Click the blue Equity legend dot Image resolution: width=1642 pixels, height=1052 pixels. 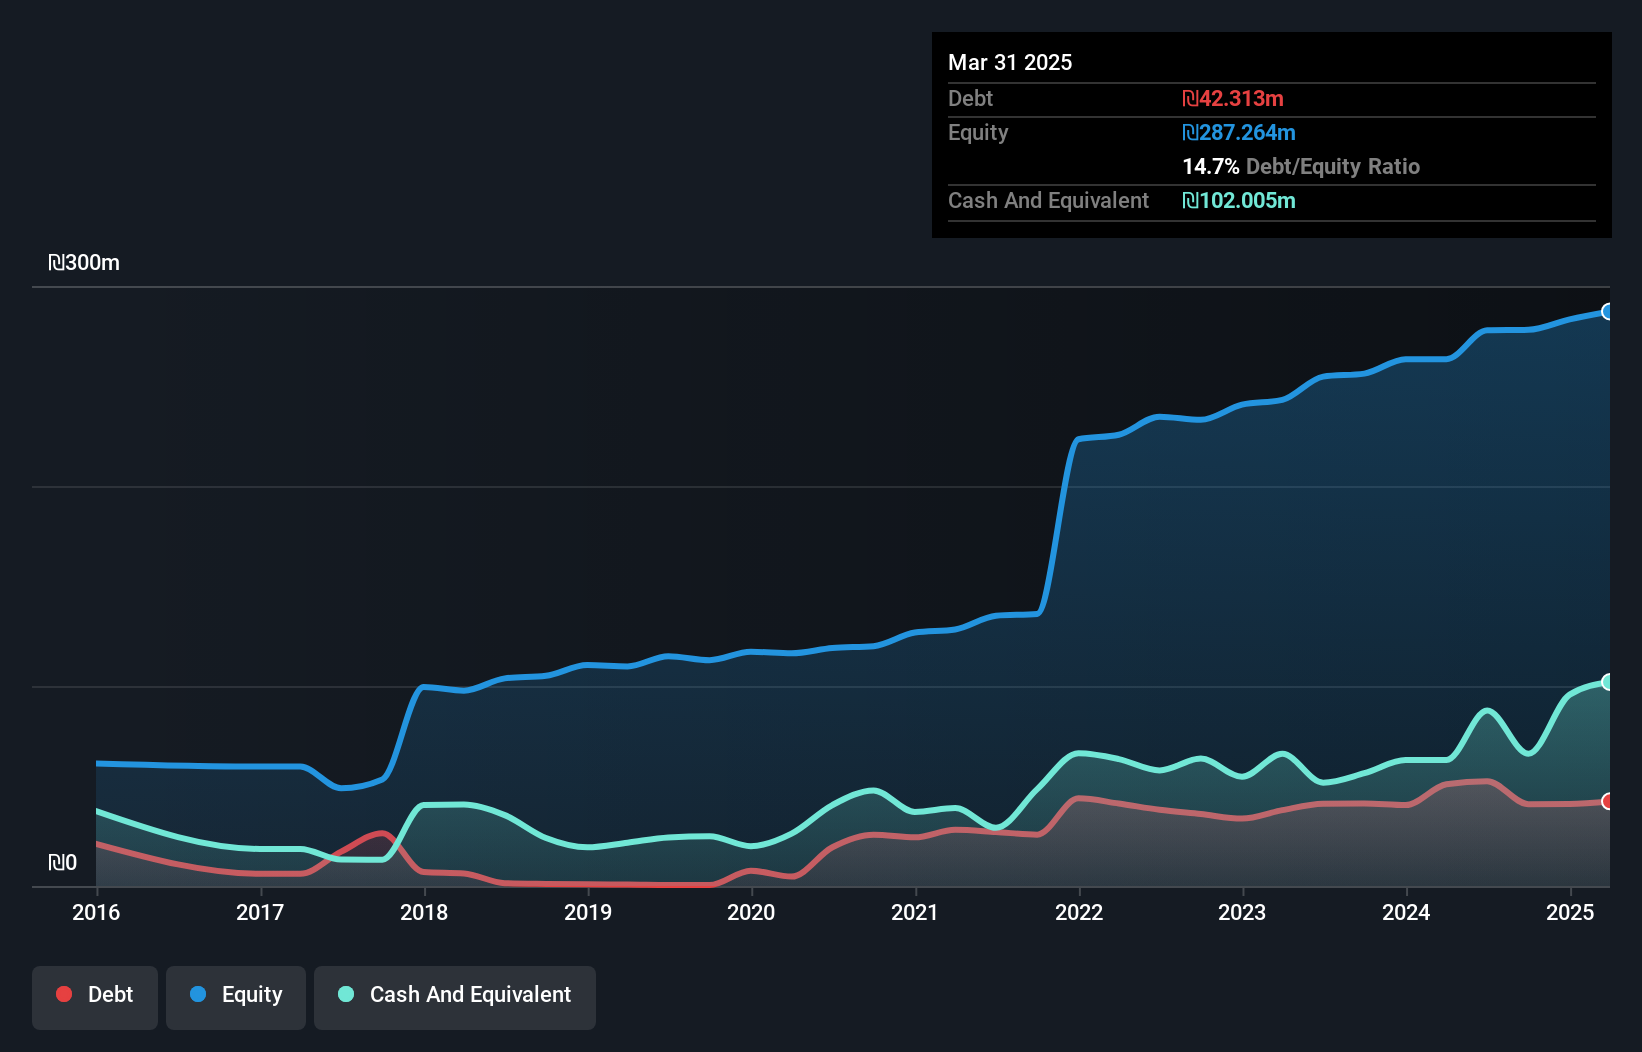point(198,994)
